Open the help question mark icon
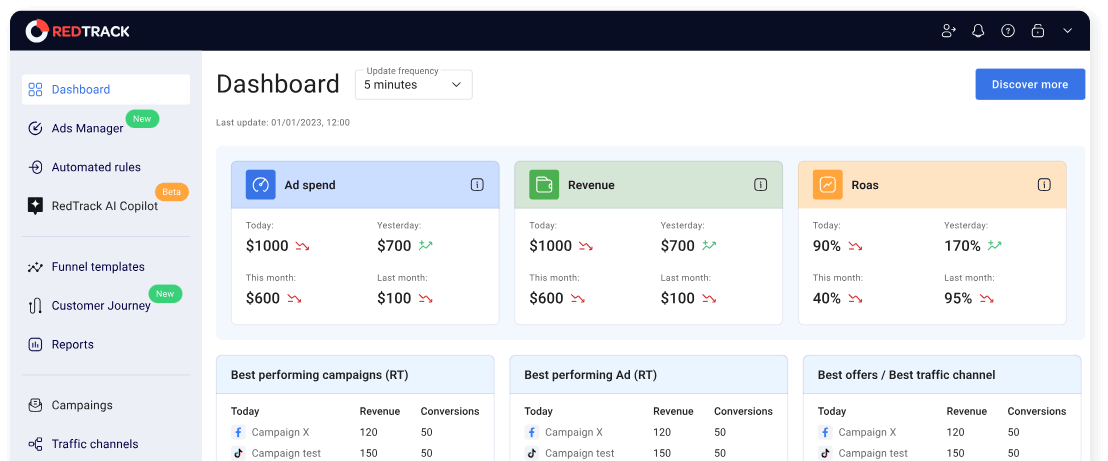This screenshot has height=461, width=1108. [x=1008, y=30]
